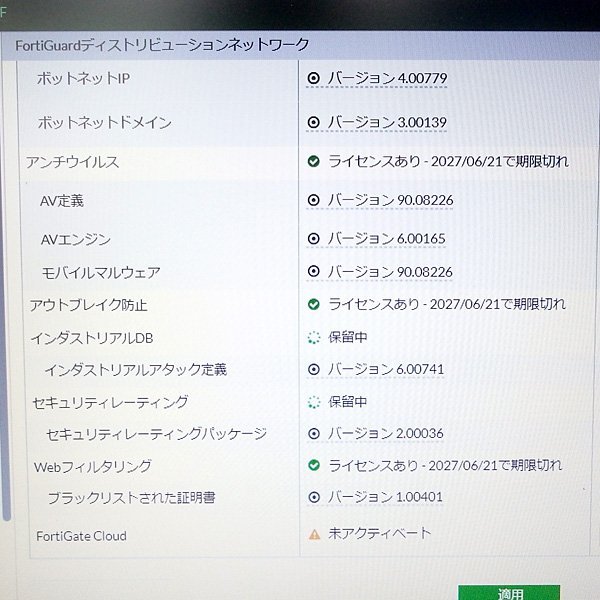Click the バージョン 6.00165 link
The image size is (600, 600).
pyautogui.click(x=386, y=239)
